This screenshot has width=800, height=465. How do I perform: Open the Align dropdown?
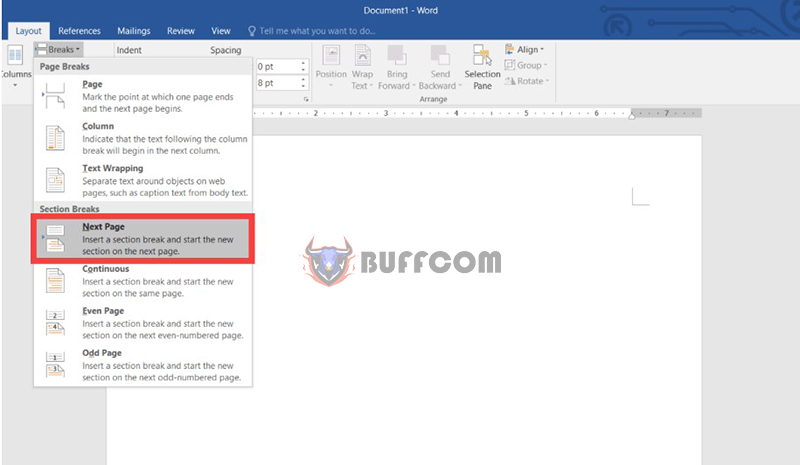pyautogui.click(x=524, y=50)
